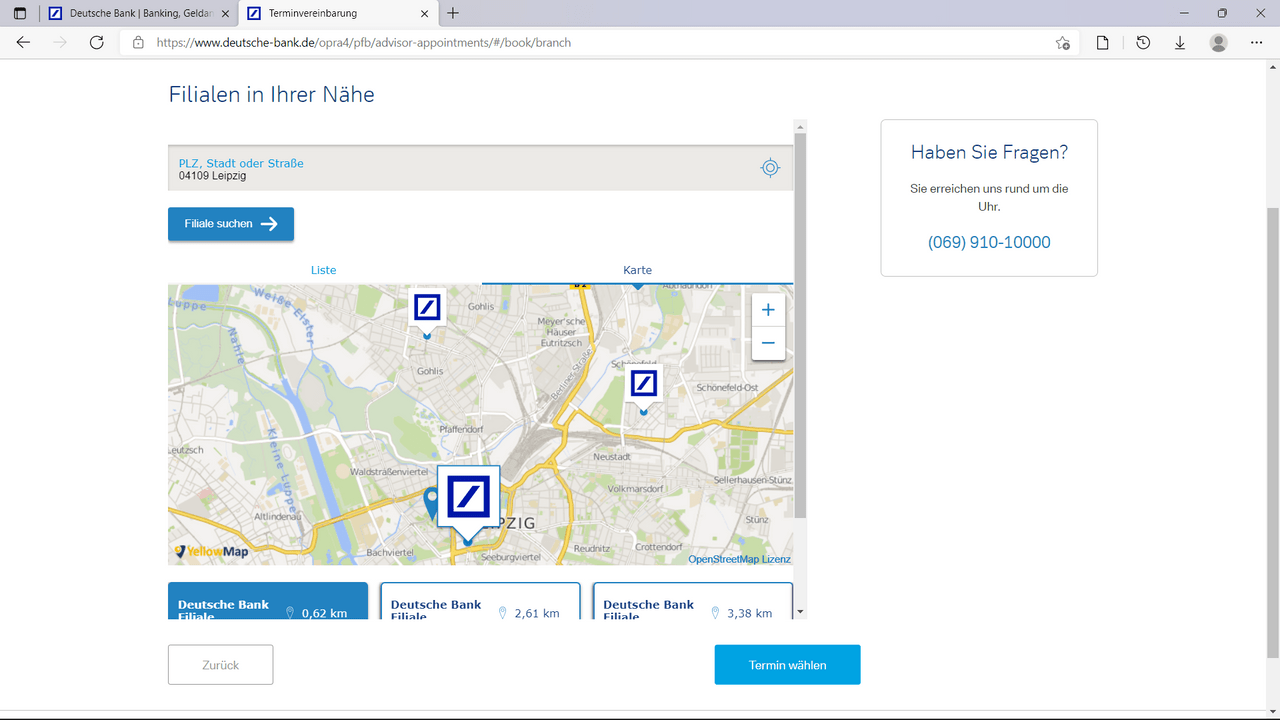This screenshot has height=720, width=1280.
Task: Switch to the Karte view tab
Action: 637,270
